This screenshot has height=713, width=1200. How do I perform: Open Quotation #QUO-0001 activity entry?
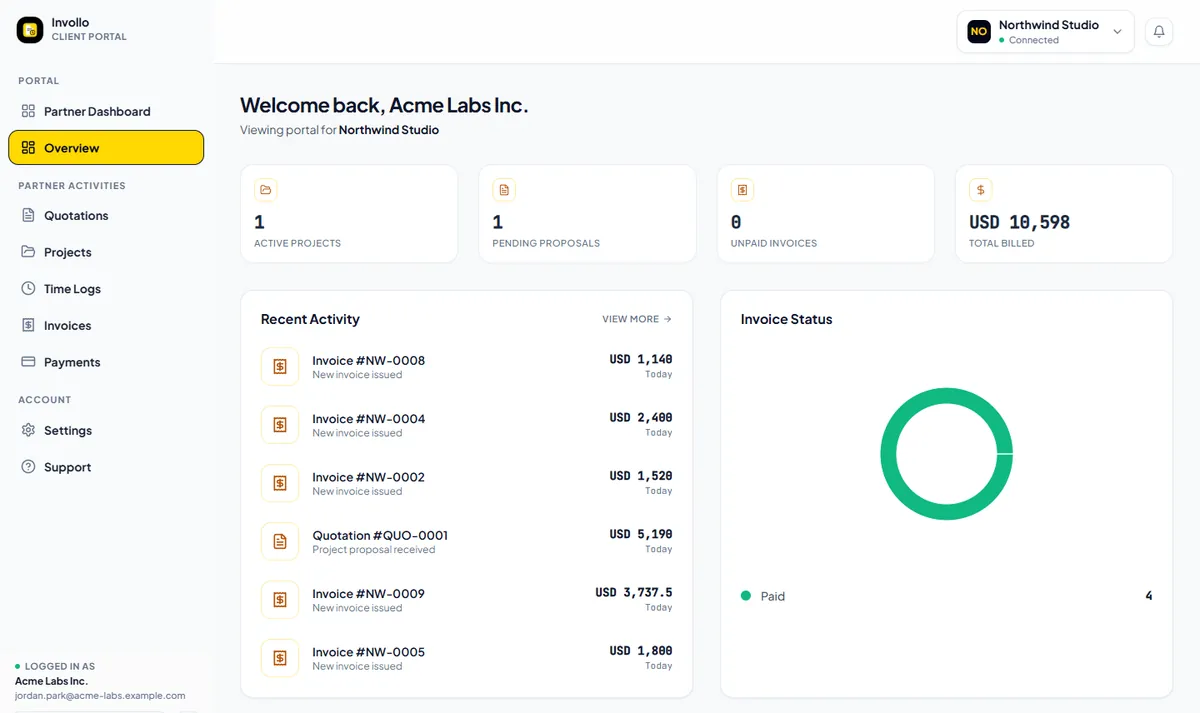[x=467, y=541]
